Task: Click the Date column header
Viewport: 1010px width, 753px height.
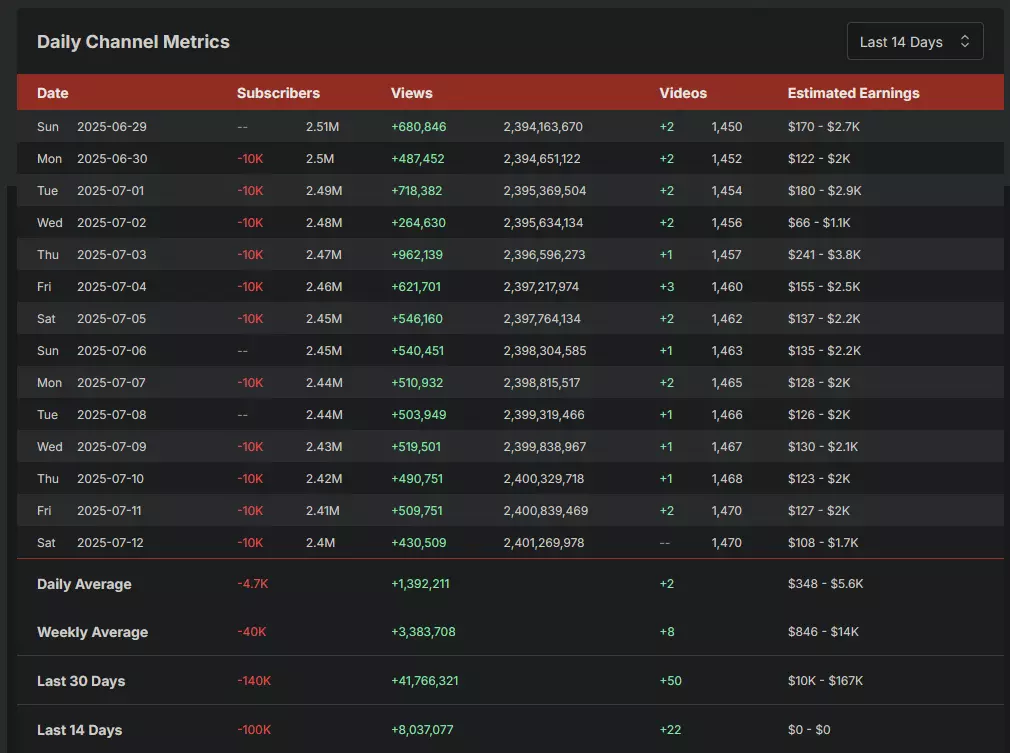Action: 53,93
